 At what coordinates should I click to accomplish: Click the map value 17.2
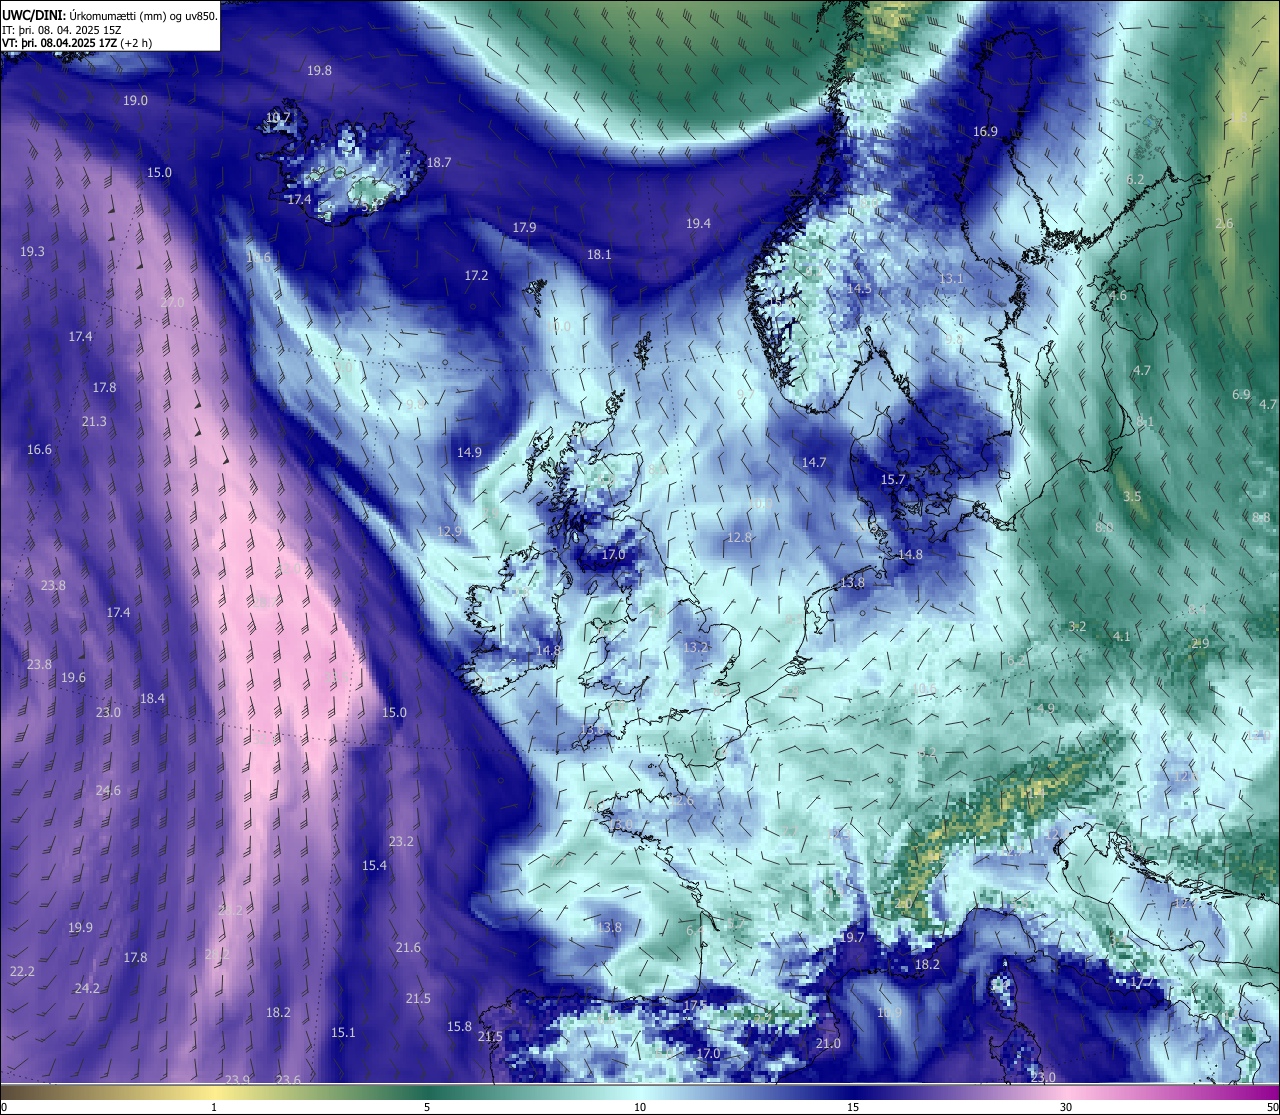click(x=476, y=275)
